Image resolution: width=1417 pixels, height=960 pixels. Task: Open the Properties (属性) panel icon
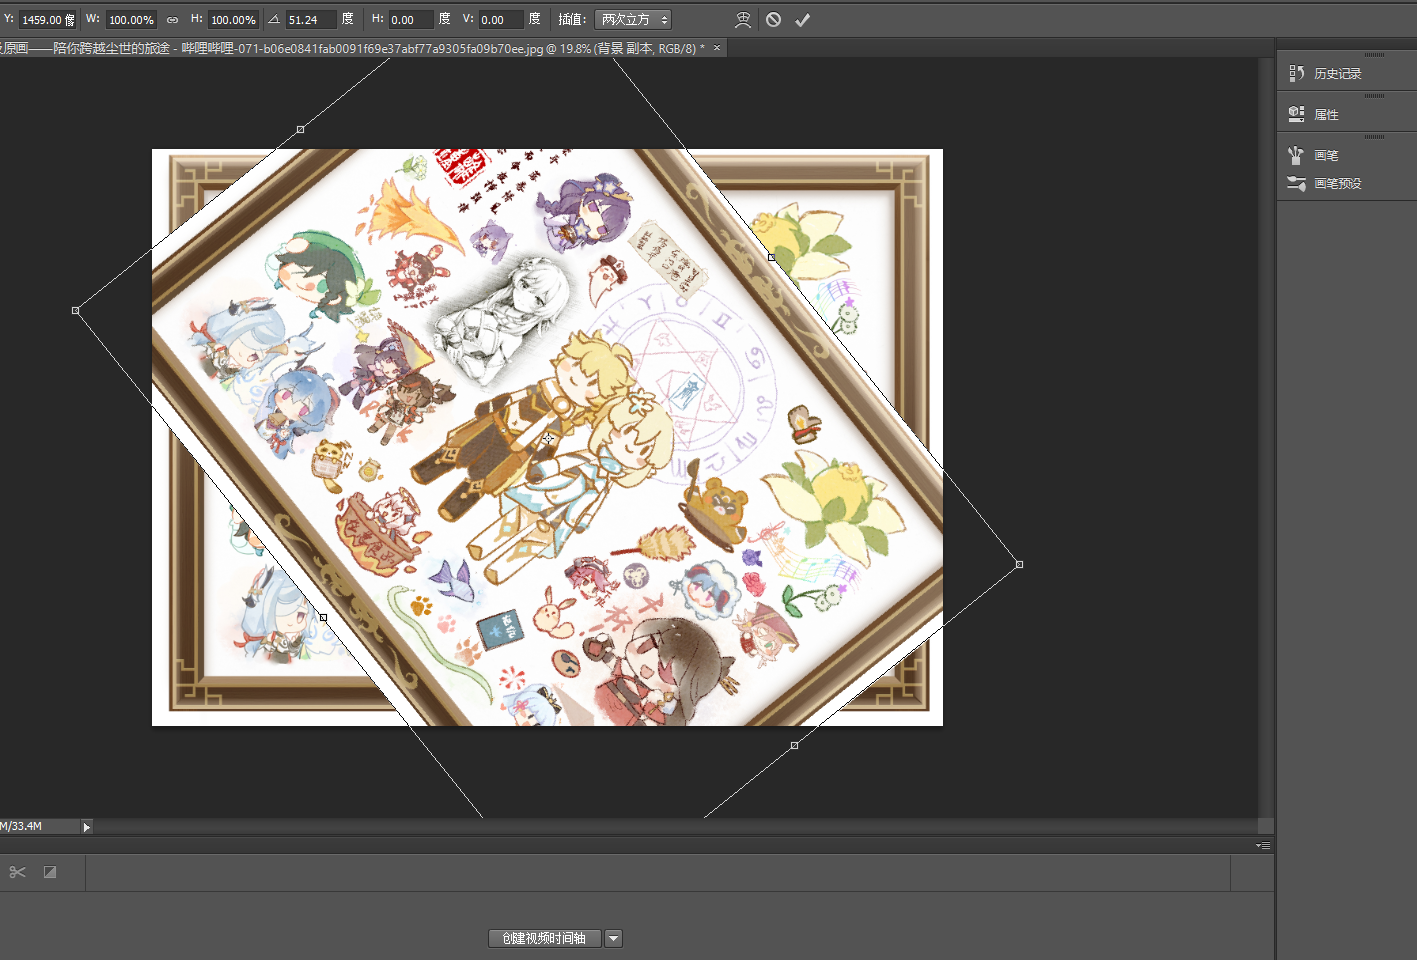pos(1296,114)
